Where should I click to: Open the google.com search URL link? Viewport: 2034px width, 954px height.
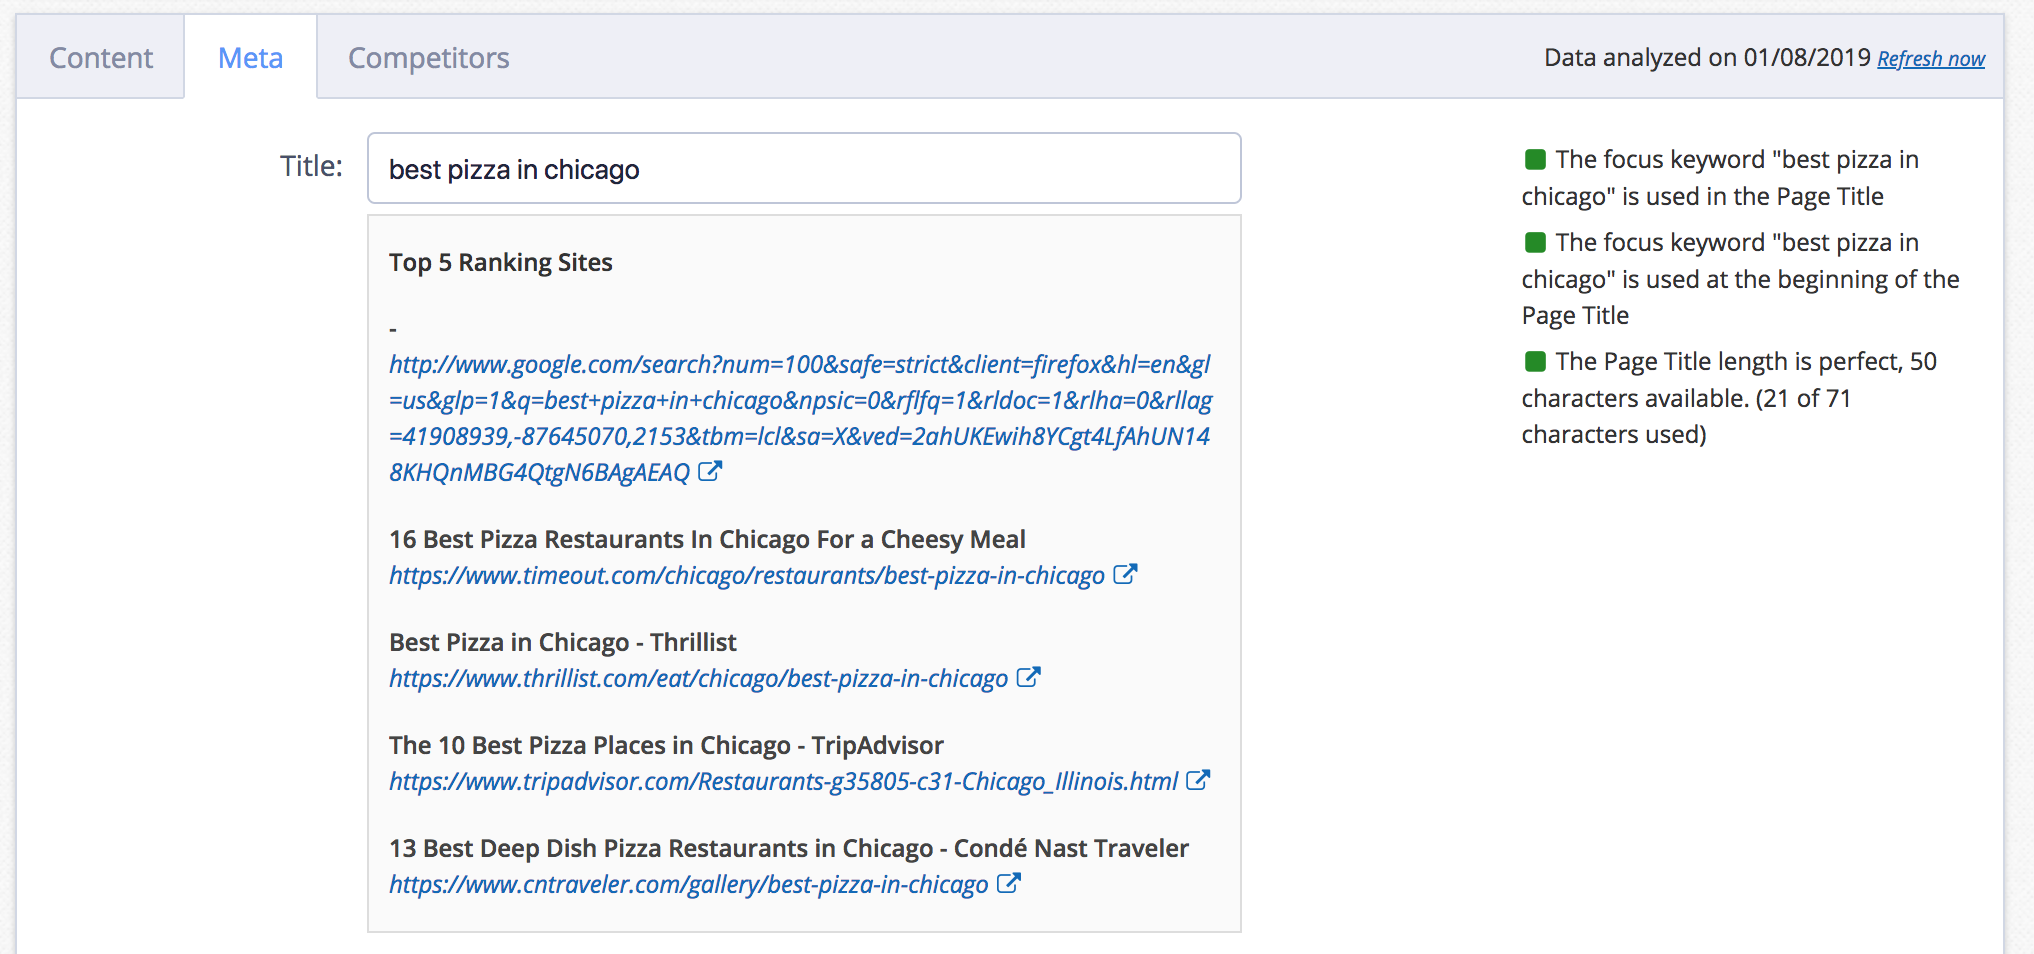click(800, 418)
